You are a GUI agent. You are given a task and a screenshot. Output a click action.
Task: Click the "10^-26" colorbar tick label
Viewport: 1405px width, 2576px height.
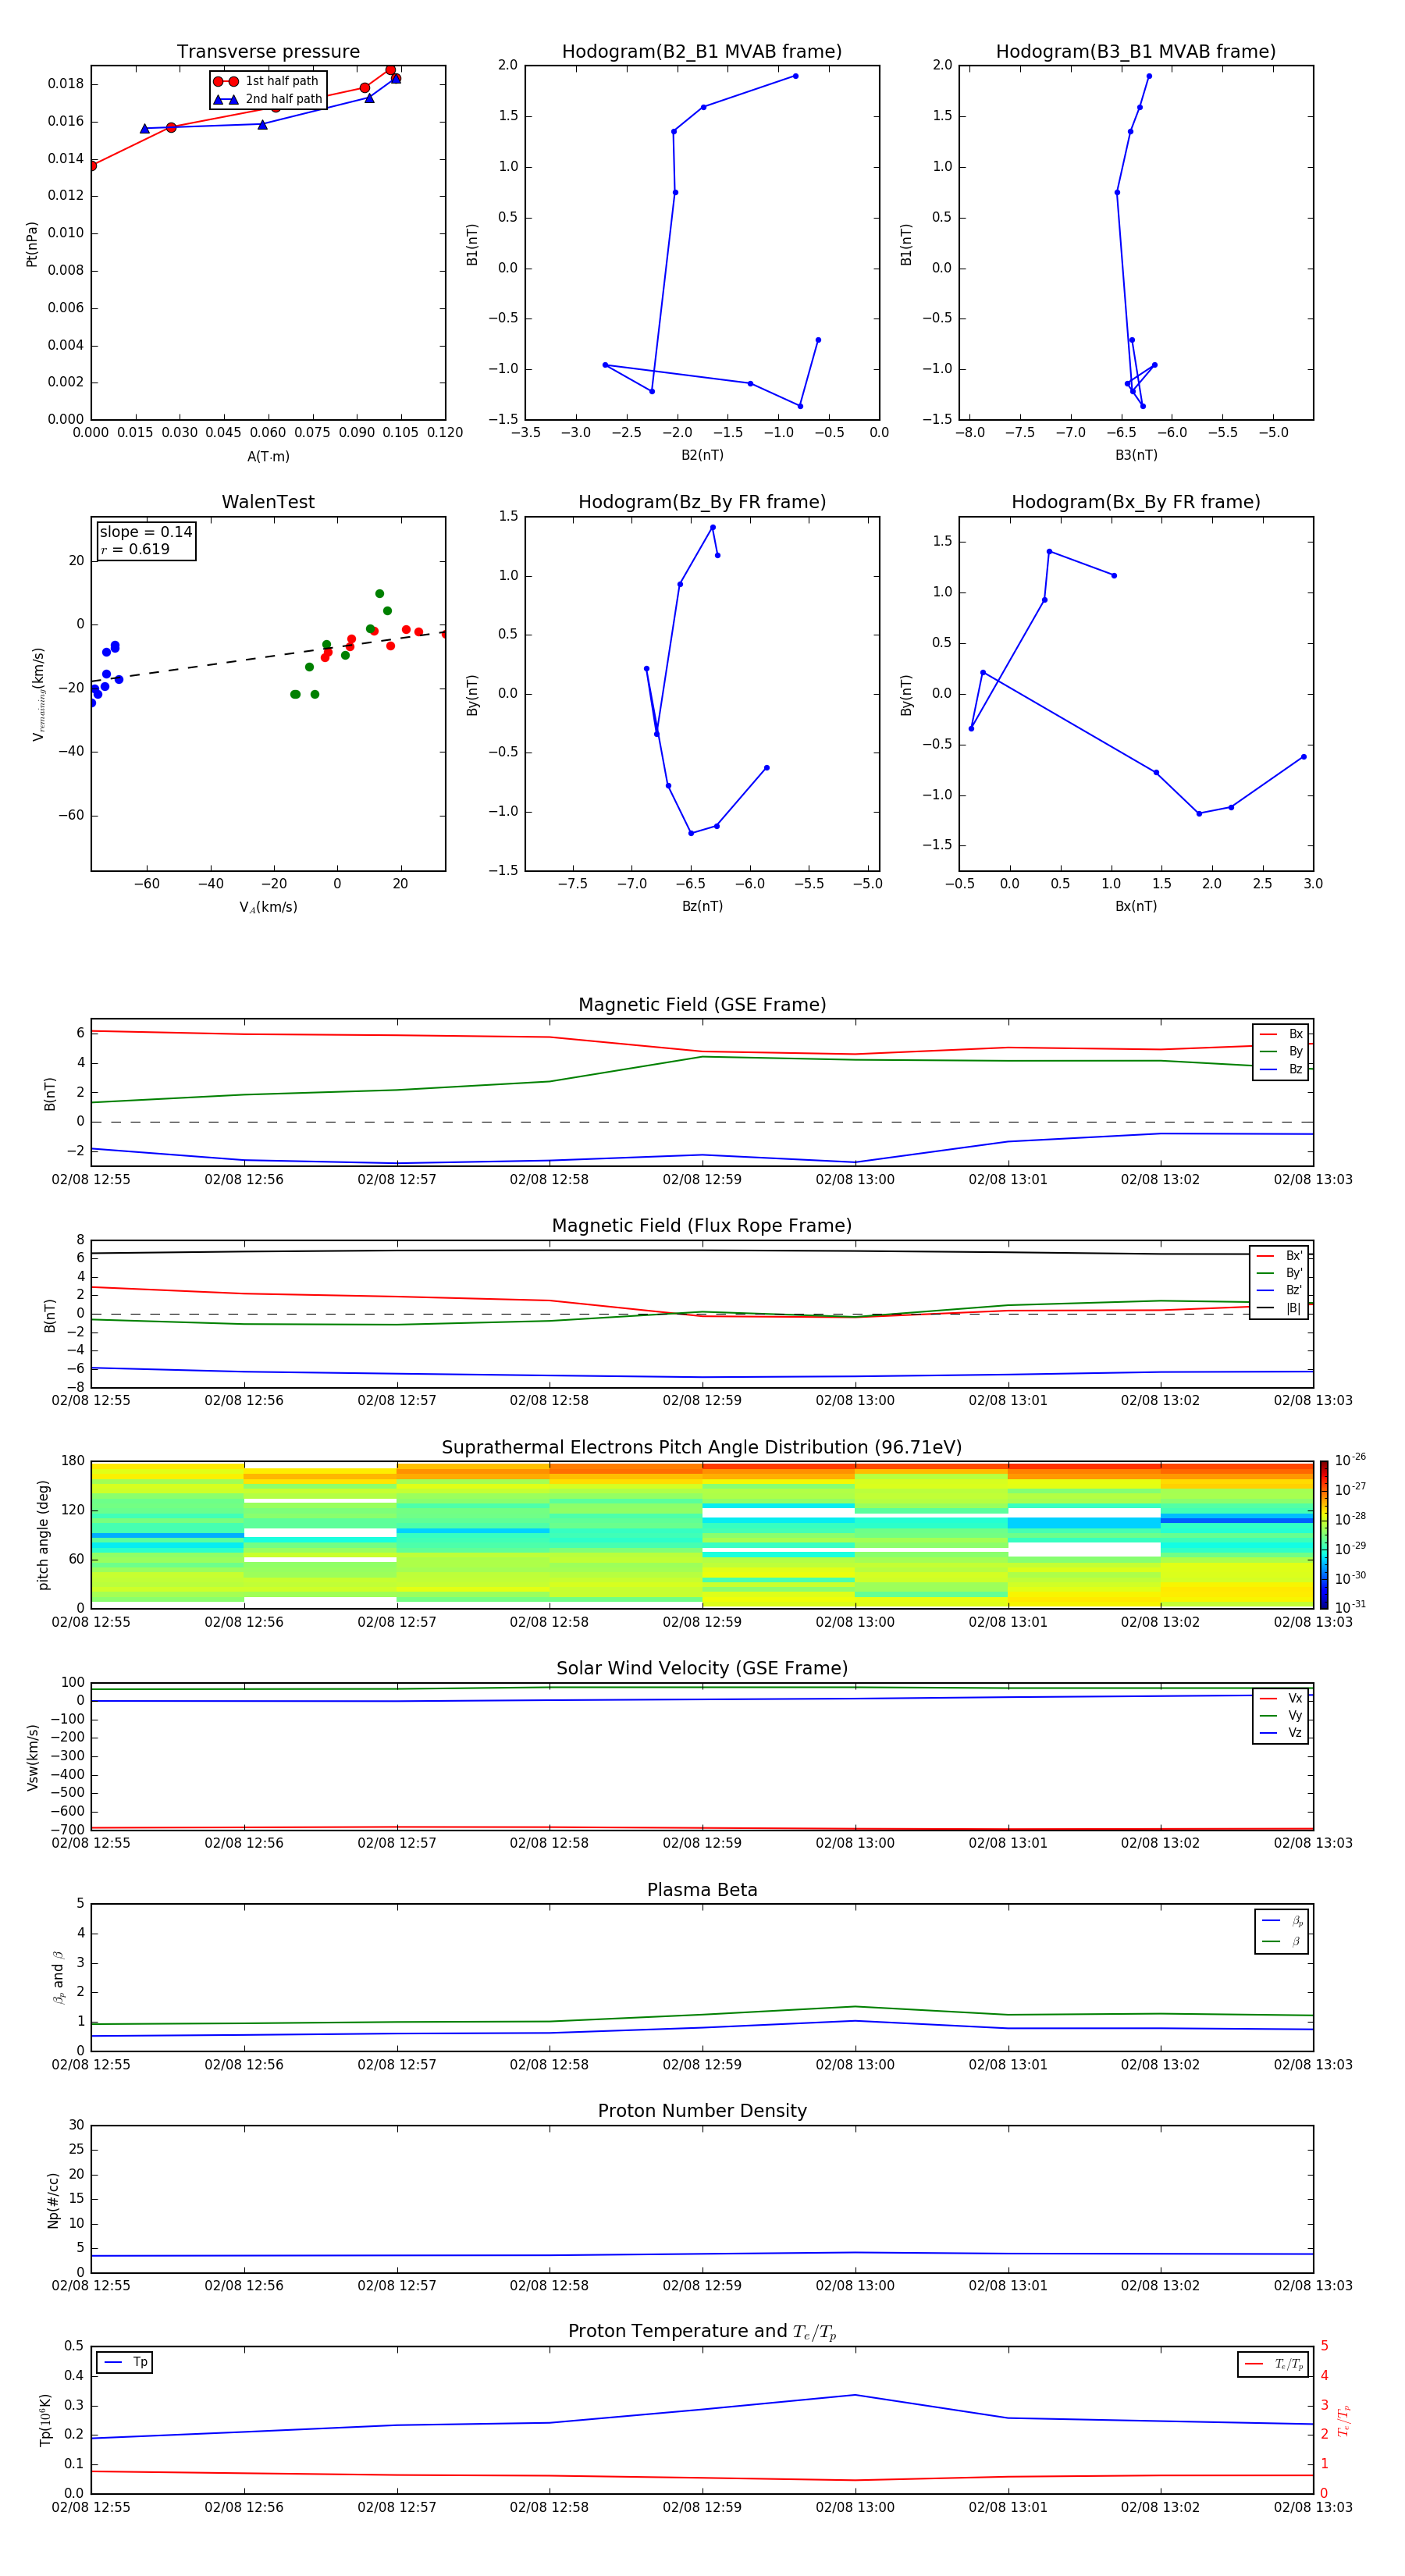click(1350, 1460)
